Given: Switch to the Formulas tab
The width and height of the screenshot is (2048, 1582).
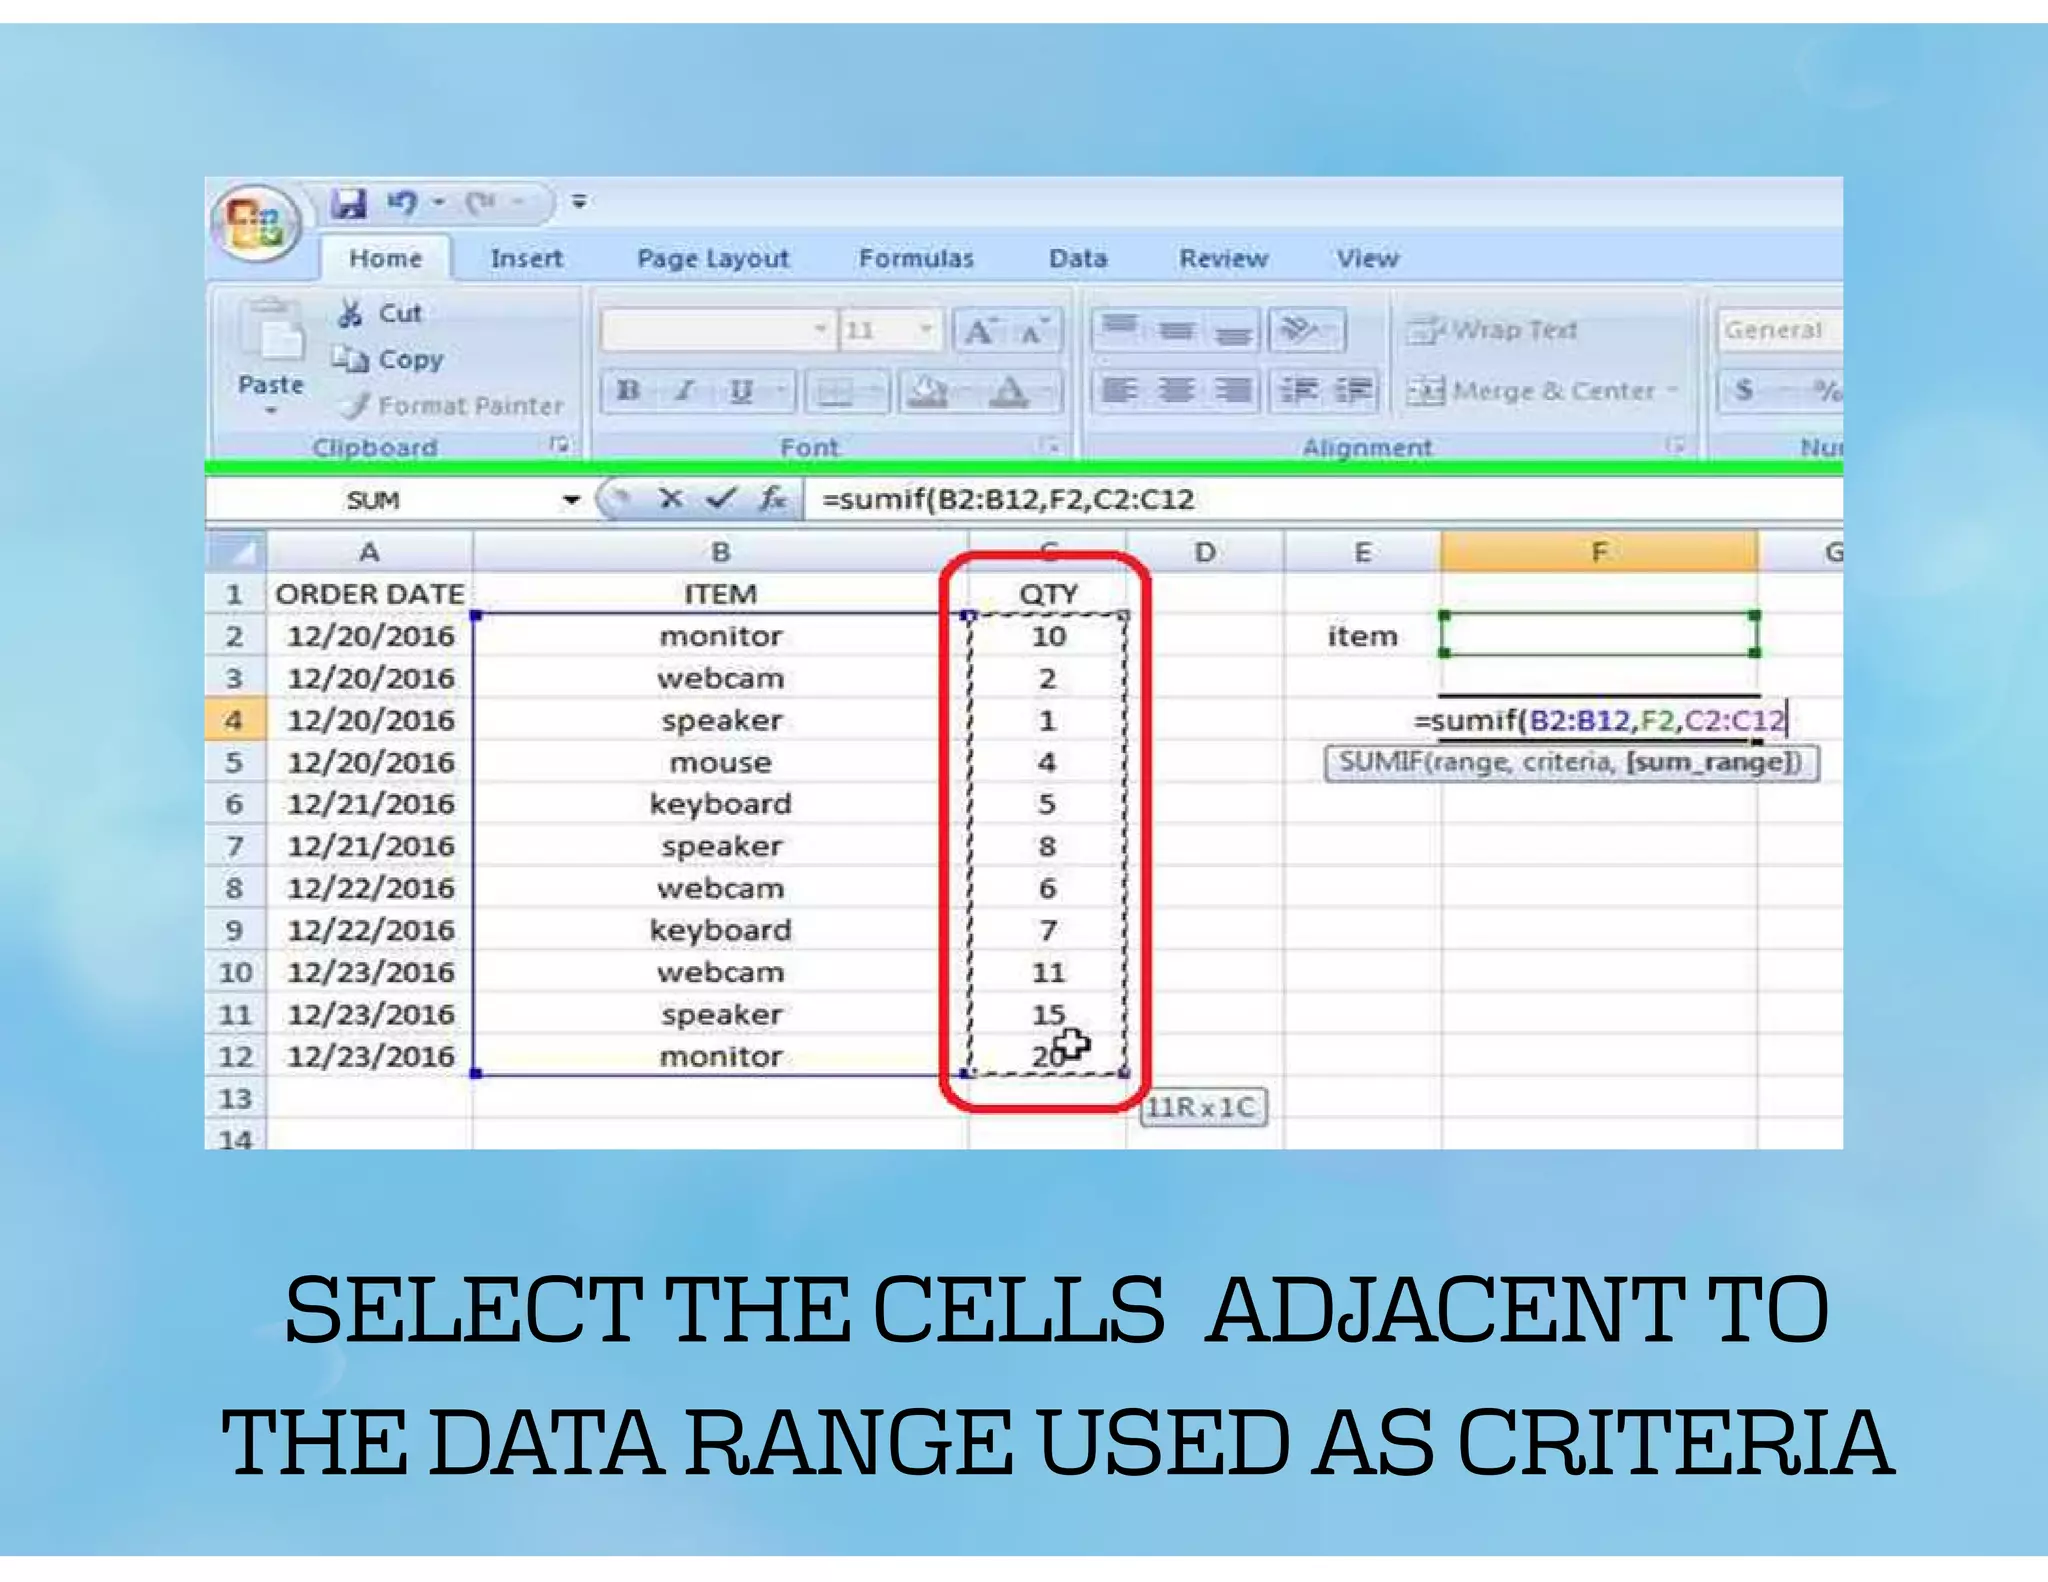Looking at the screenshot, I should (x=915, y=259).
